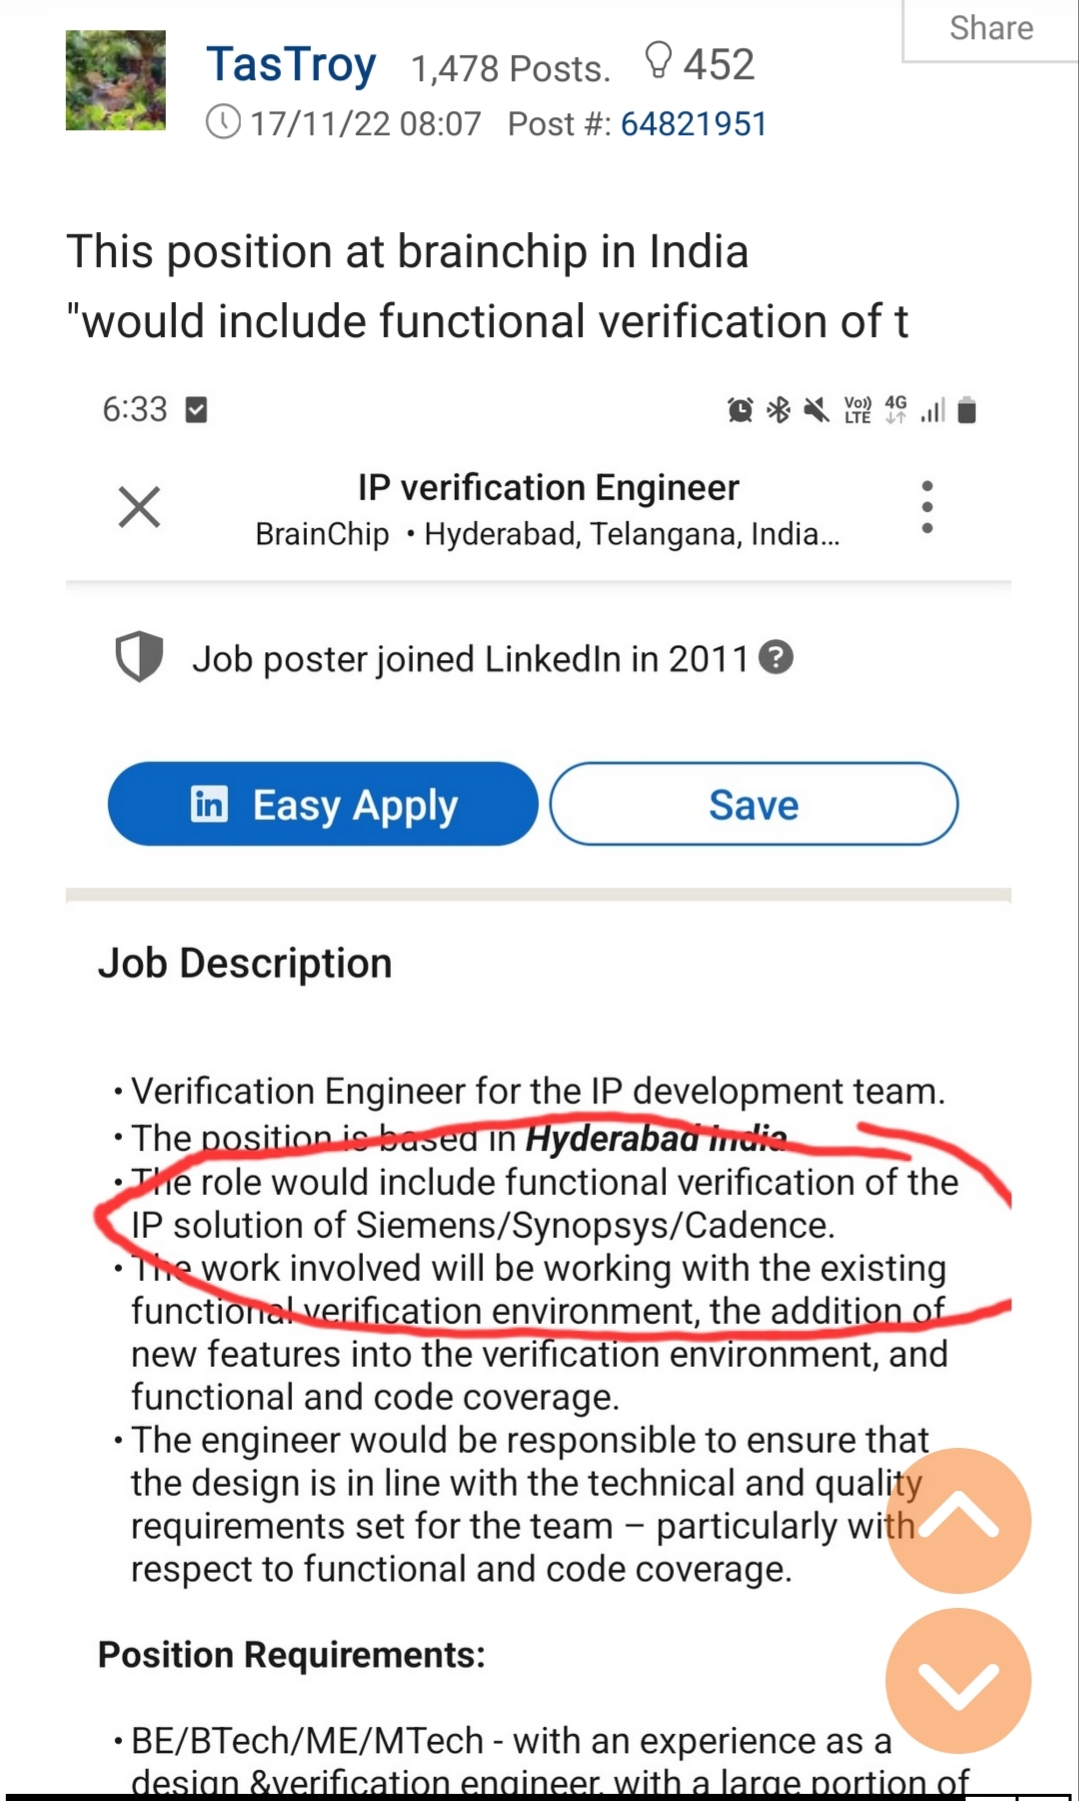This screenshot has width=1079, height=1801.
Task: Click the IP verification Engineer title
Action: (548, 488)
